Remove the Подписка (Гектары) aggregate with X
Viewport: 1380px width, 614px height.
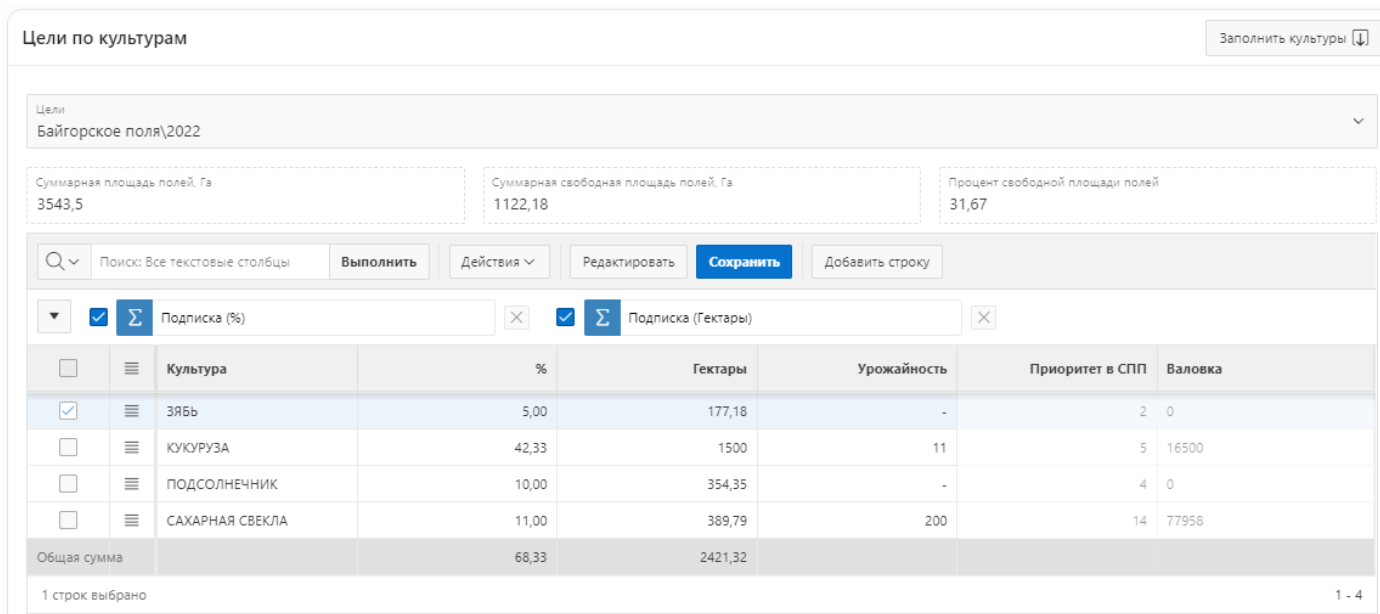coord(984,318)
